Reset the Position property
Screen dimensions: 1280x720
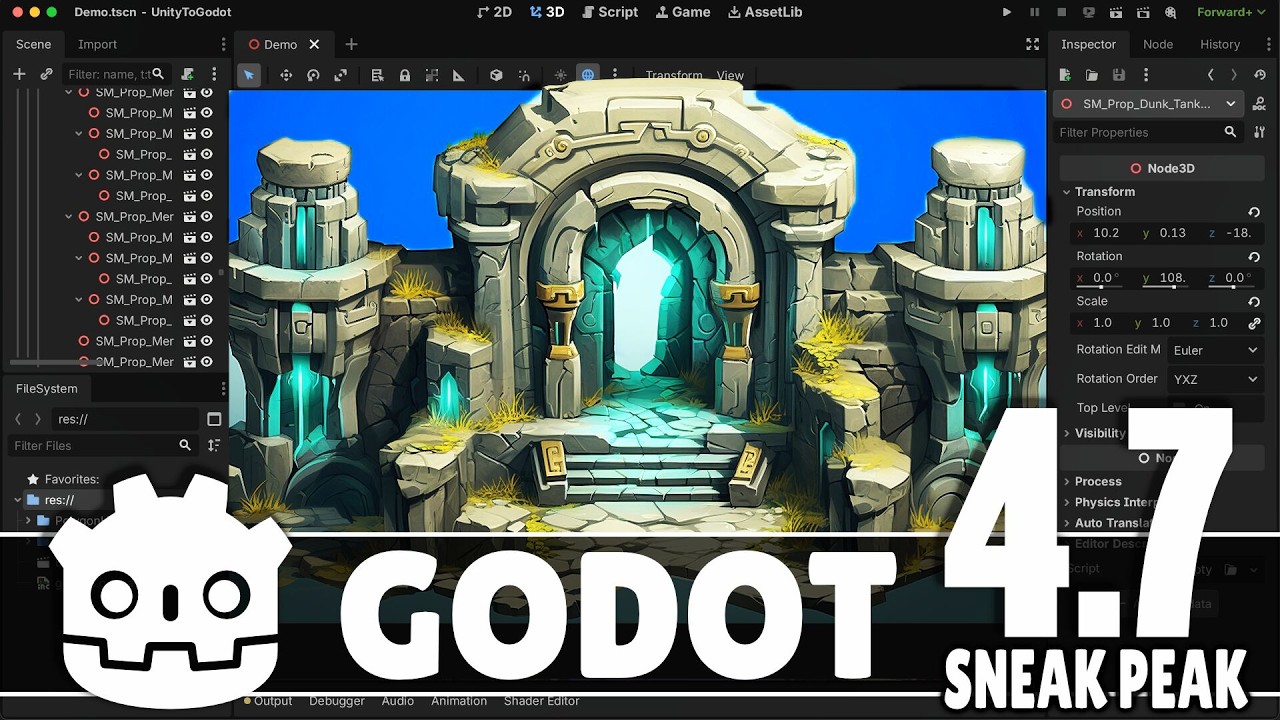(x=1254, y=212)
